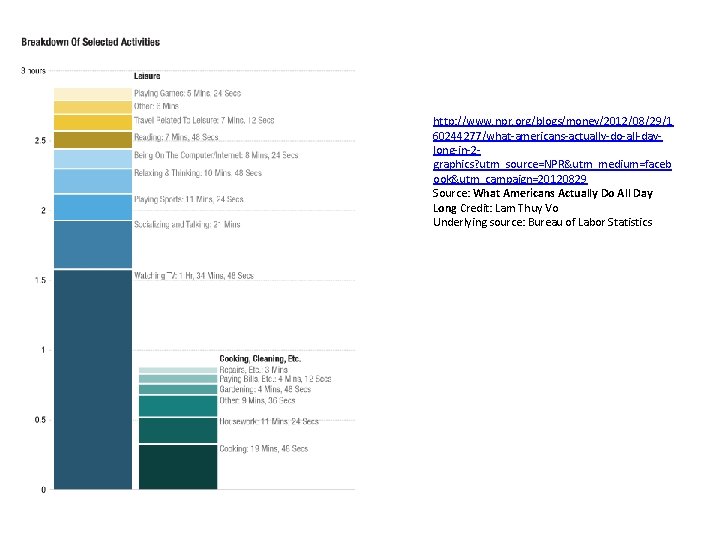Viewport: 720px width, 540px height.
Task: Click label 'Housework: 11 Mins, 24 Secs'
Action: coord(269,421)
